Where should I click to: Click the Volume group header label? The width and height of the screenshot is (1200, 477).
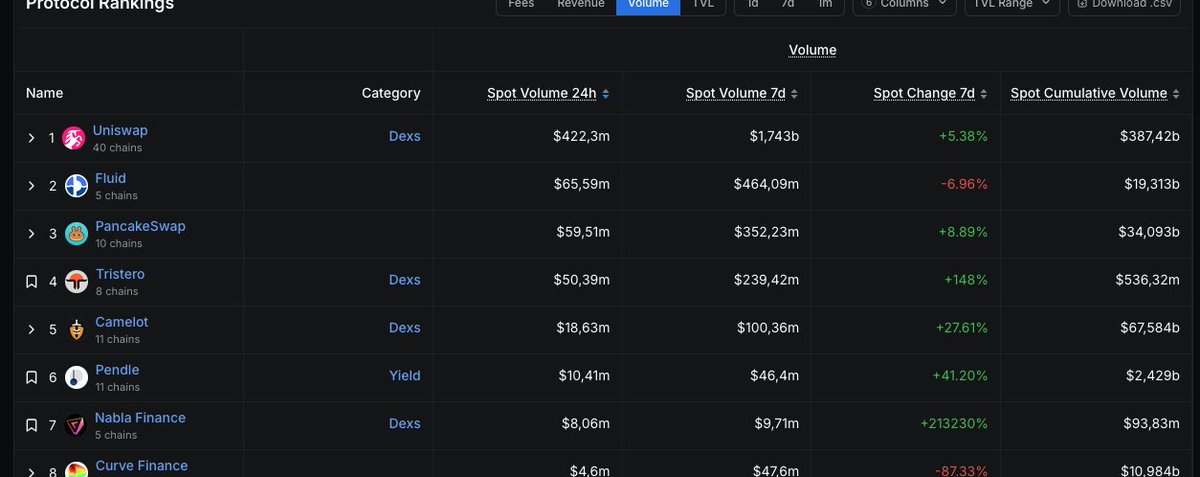813,50
